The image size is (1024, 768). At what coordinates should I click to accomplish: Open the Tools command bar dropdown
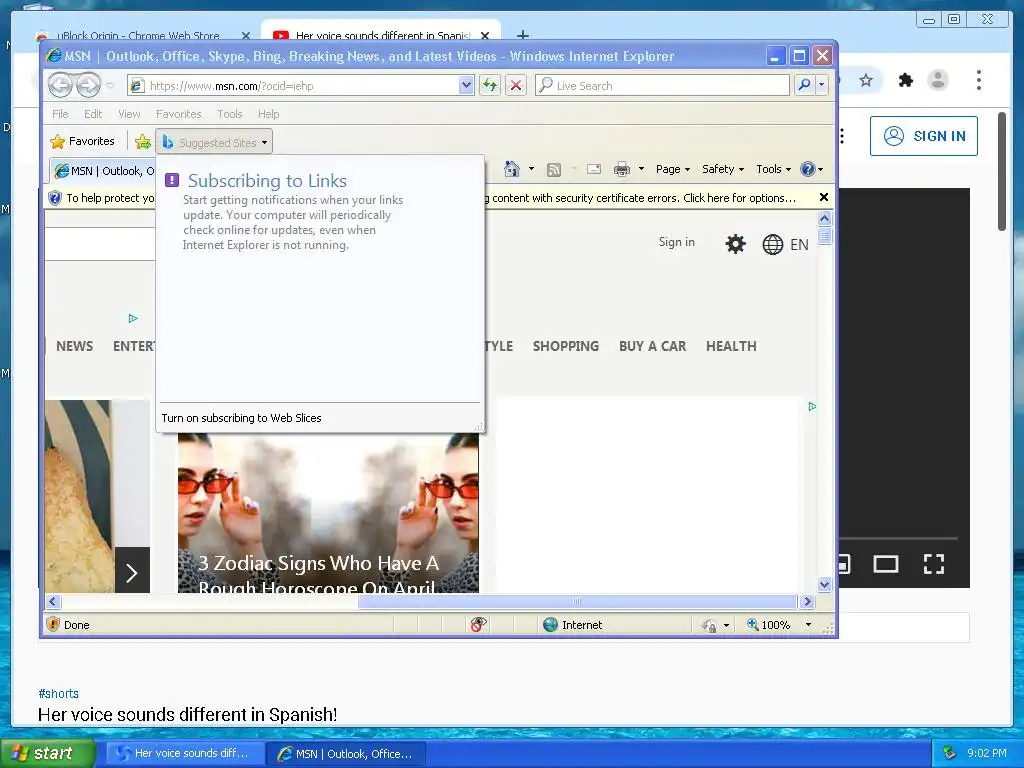tap(773, 169)
